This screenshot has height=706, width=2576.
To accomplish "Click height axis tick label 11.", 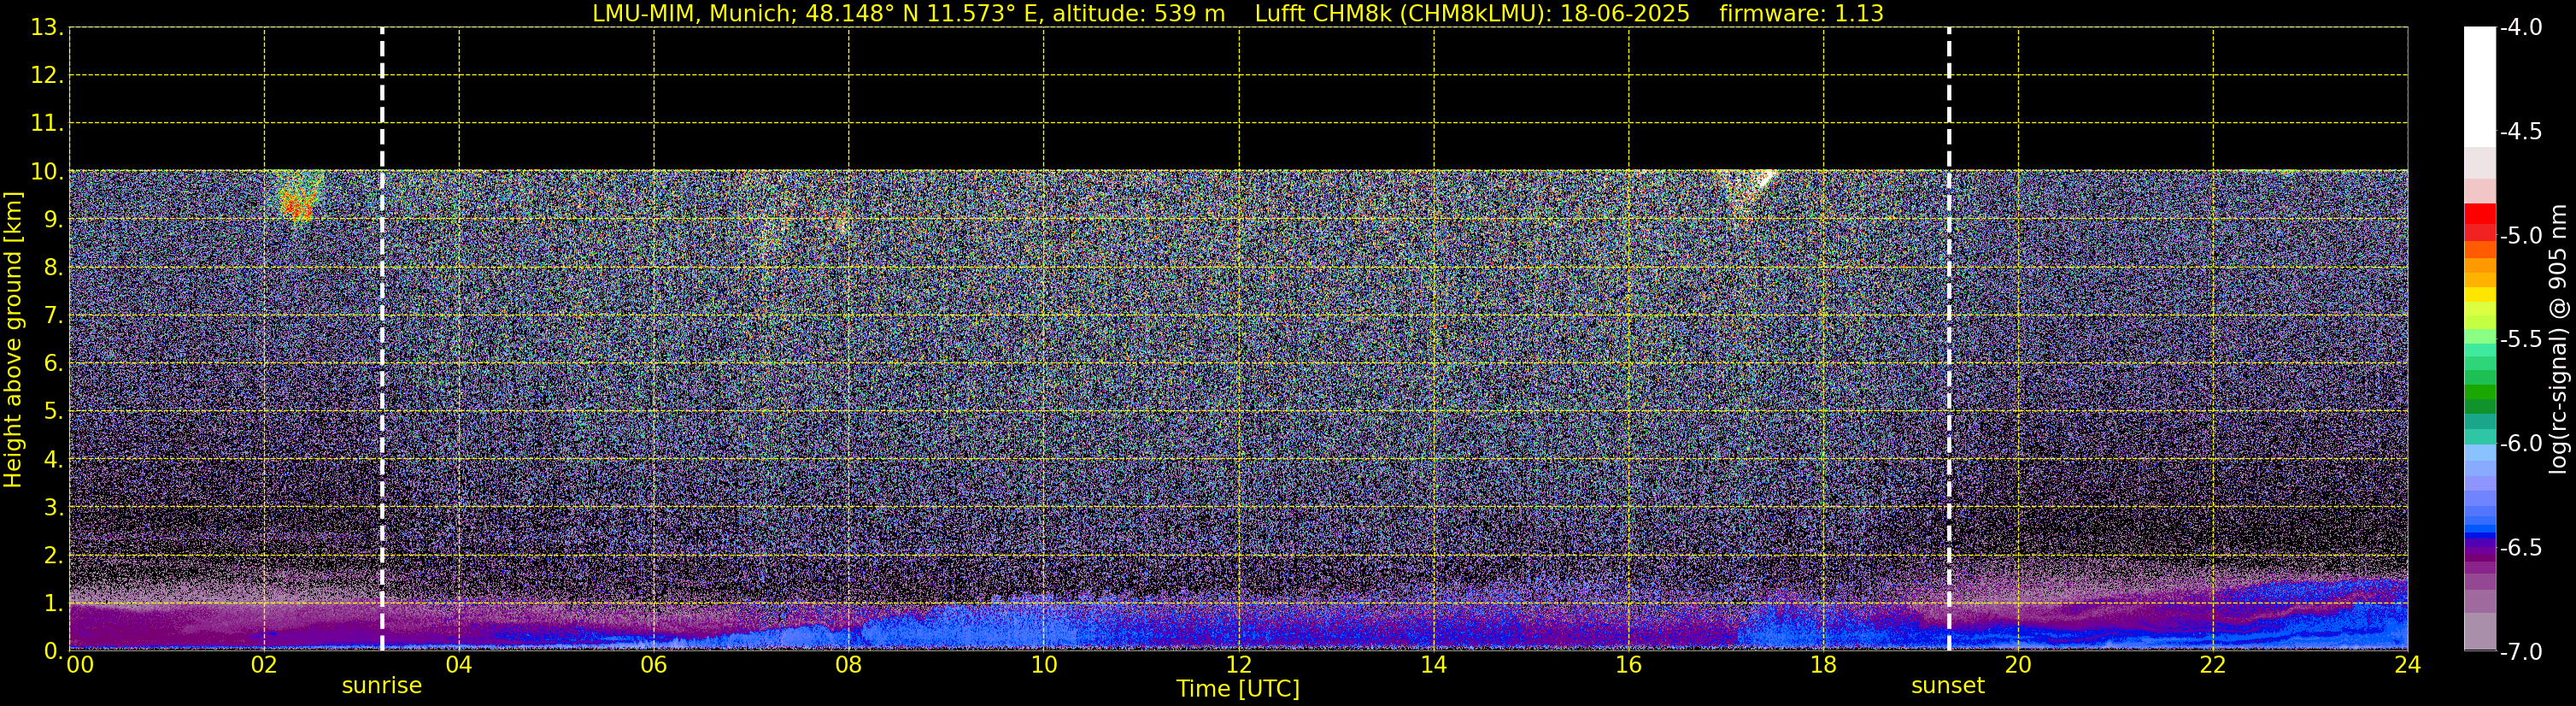I will [x=46, y=124].
